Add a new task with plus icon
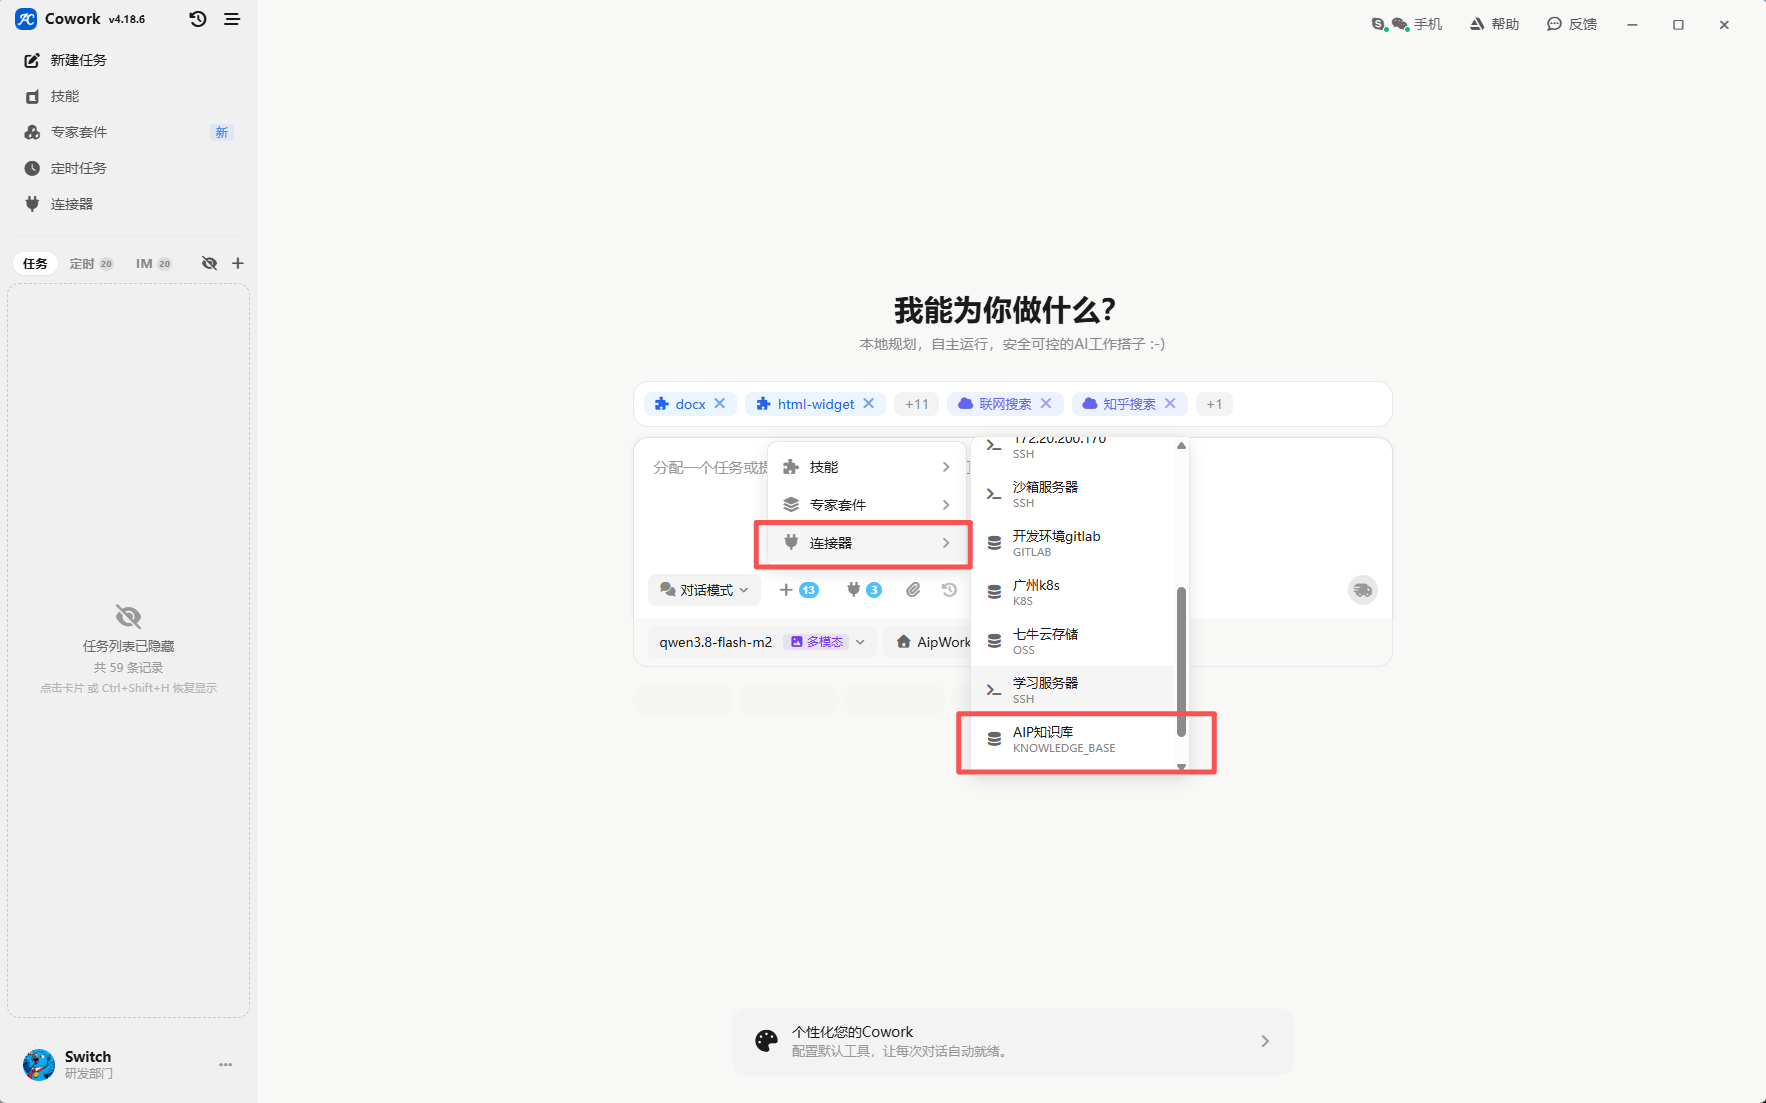The height and width of the screenshot is (1103, 1766). [x=238, y=263]
